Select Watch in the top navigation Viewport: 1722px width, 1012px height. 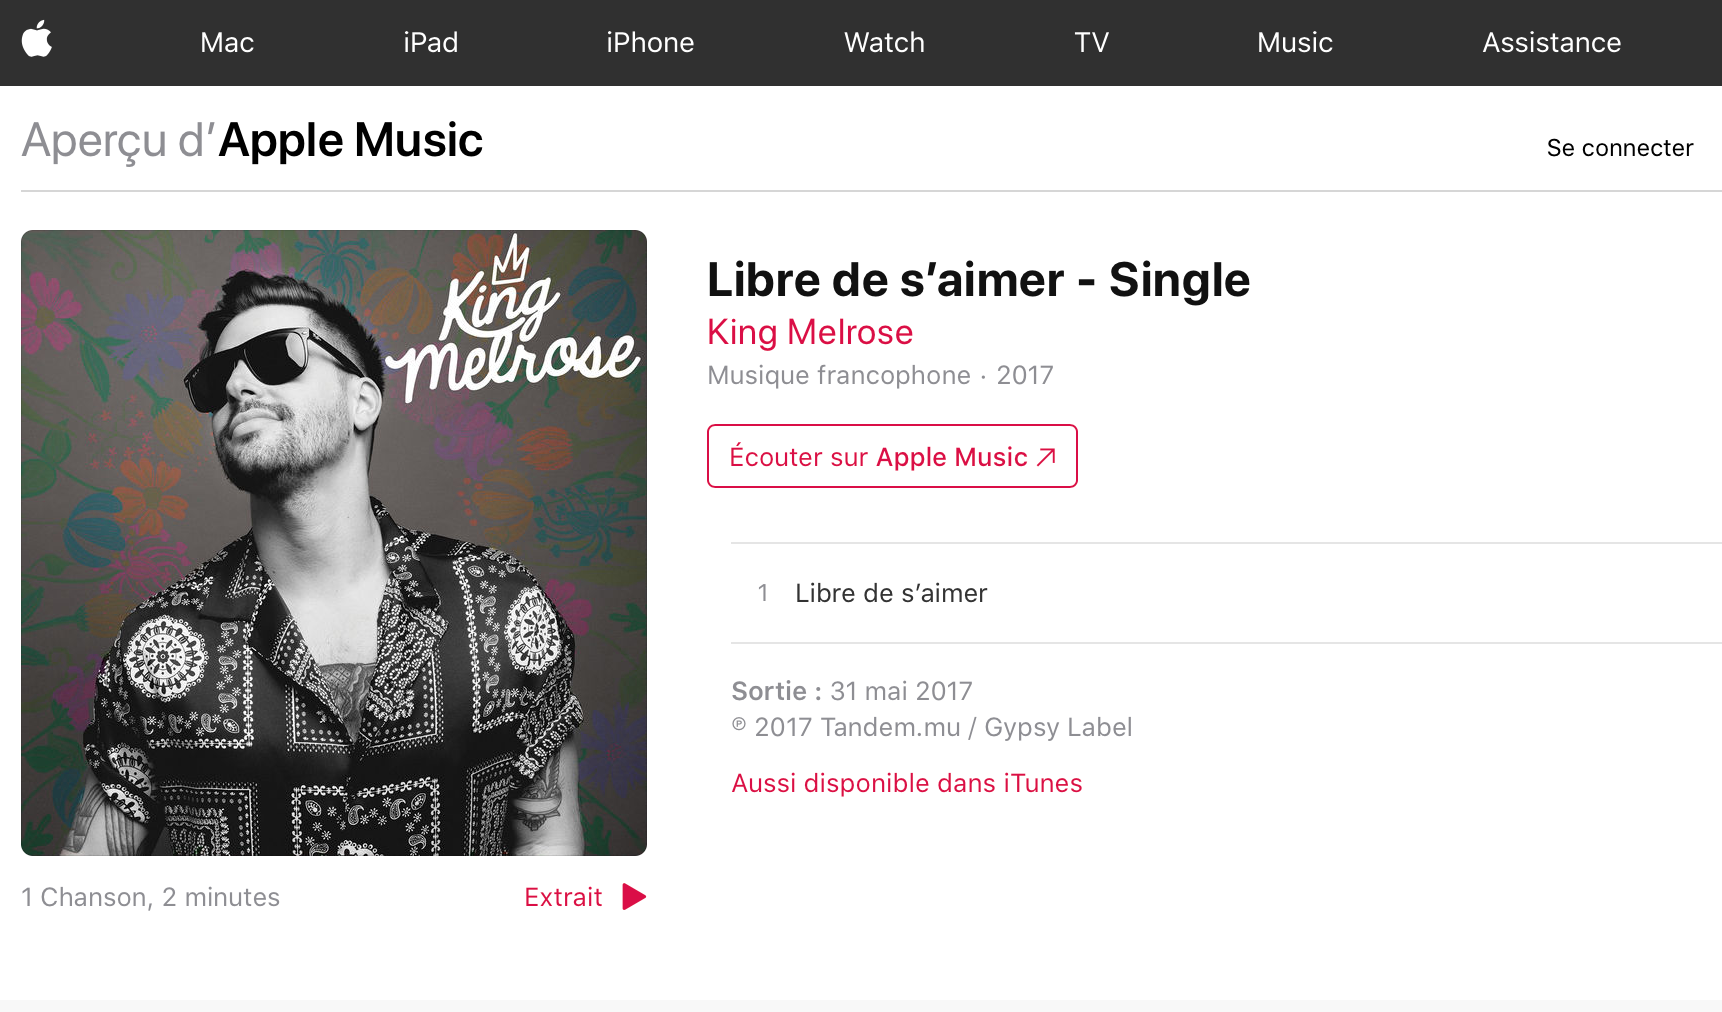(885, 42)
